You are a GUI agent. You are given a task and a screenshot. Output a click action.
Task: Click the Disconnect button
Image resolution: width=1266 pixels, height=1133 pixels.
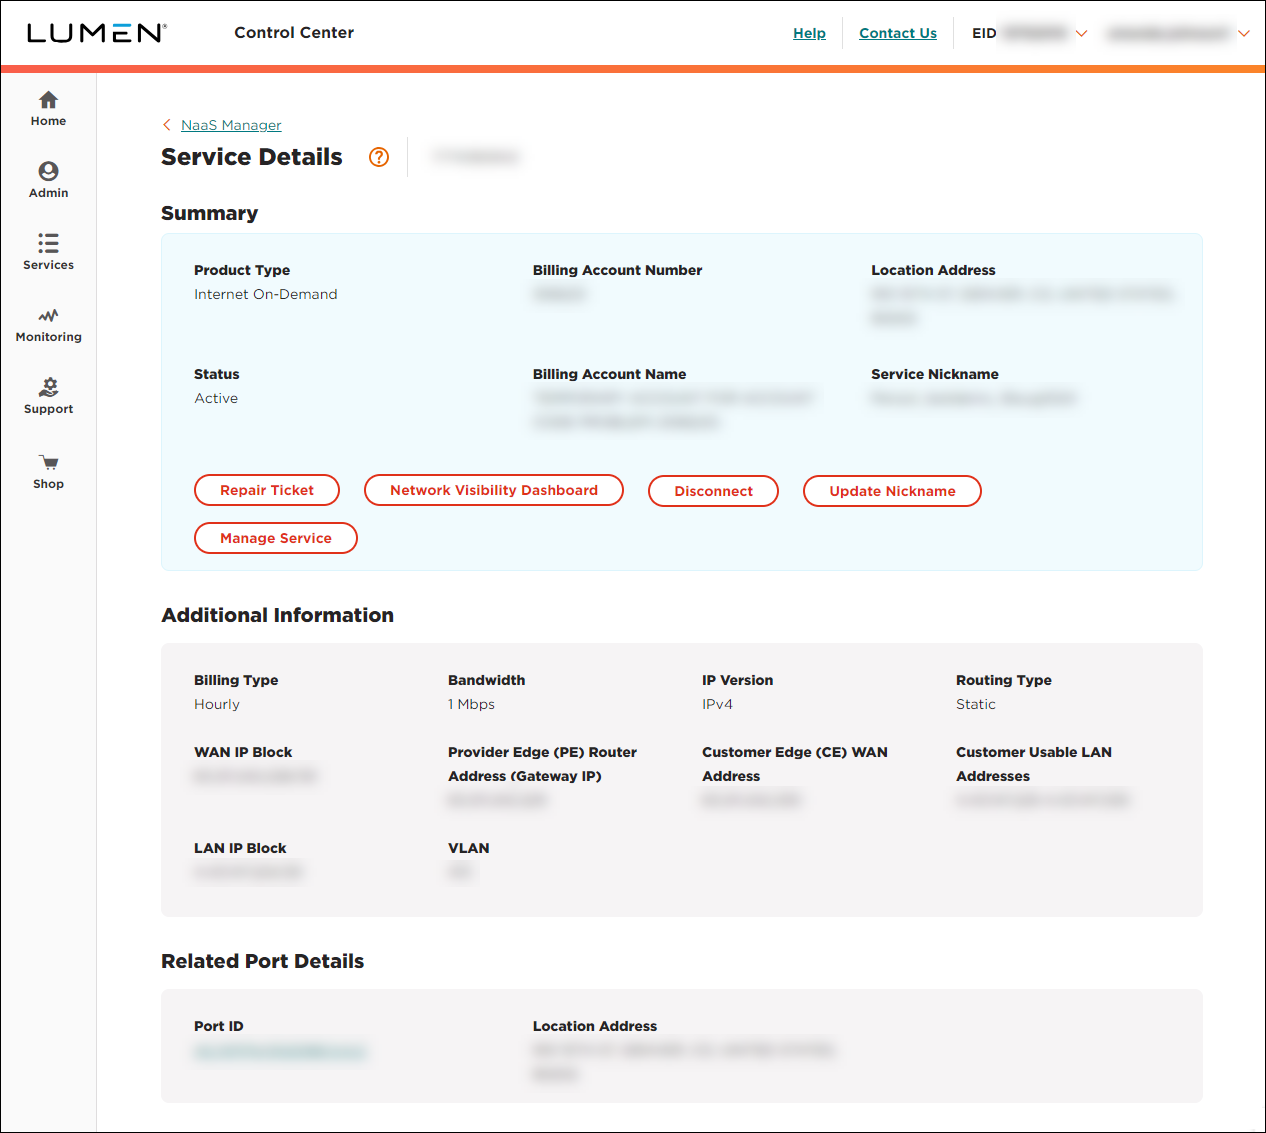coord(713,491)
